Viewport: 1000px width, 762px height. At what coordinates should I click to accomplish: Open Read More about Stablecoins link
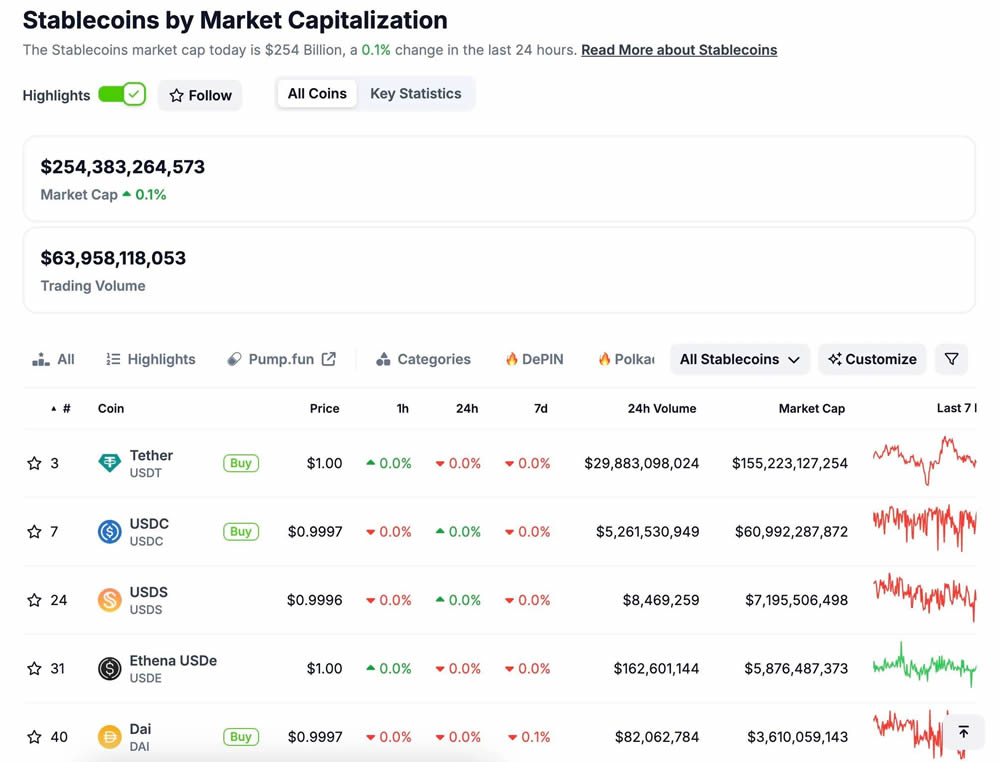678,50
